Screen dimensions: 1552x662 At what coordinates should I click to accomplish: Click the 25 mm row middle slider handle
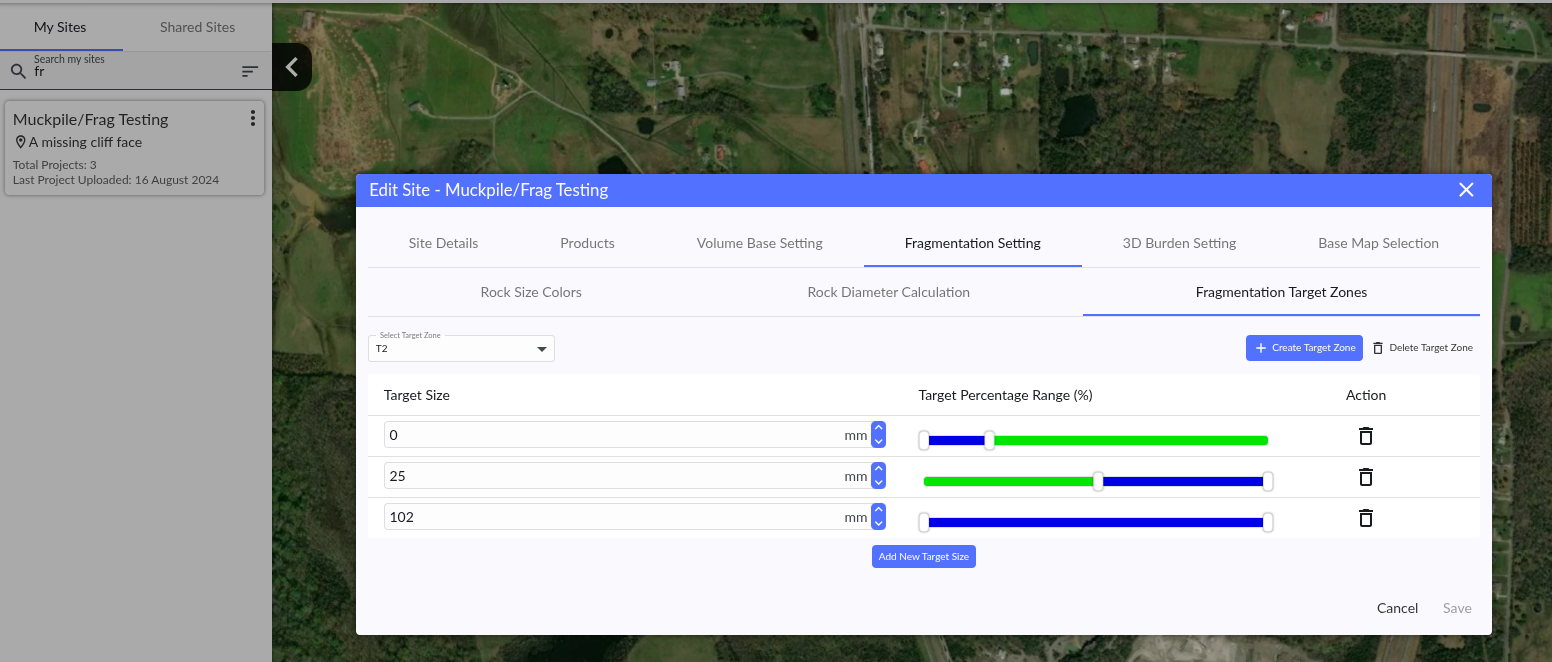(x=1098, y=481)
